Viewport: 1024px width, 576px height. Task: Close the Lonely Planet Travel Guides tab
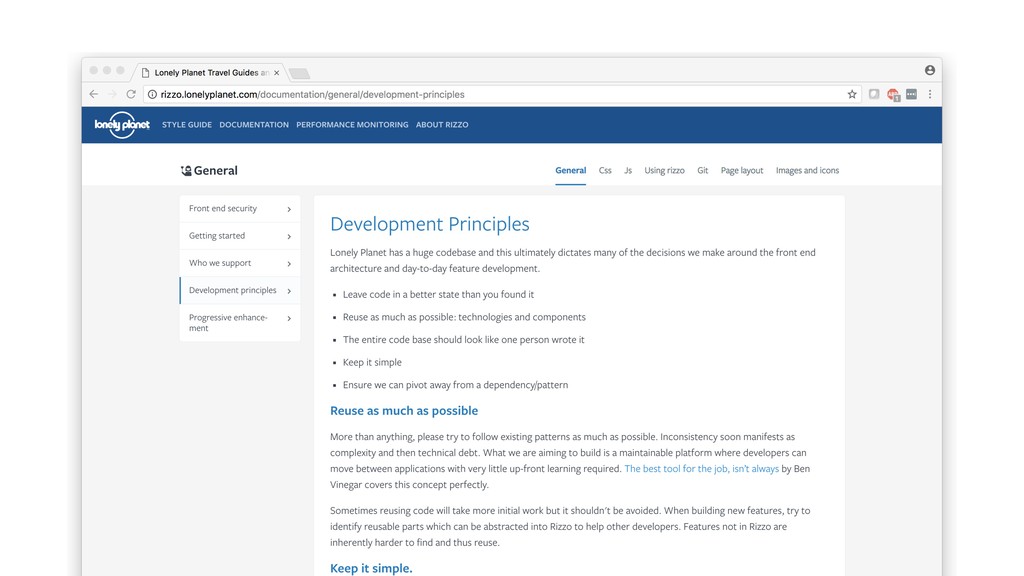pos(276,72)
